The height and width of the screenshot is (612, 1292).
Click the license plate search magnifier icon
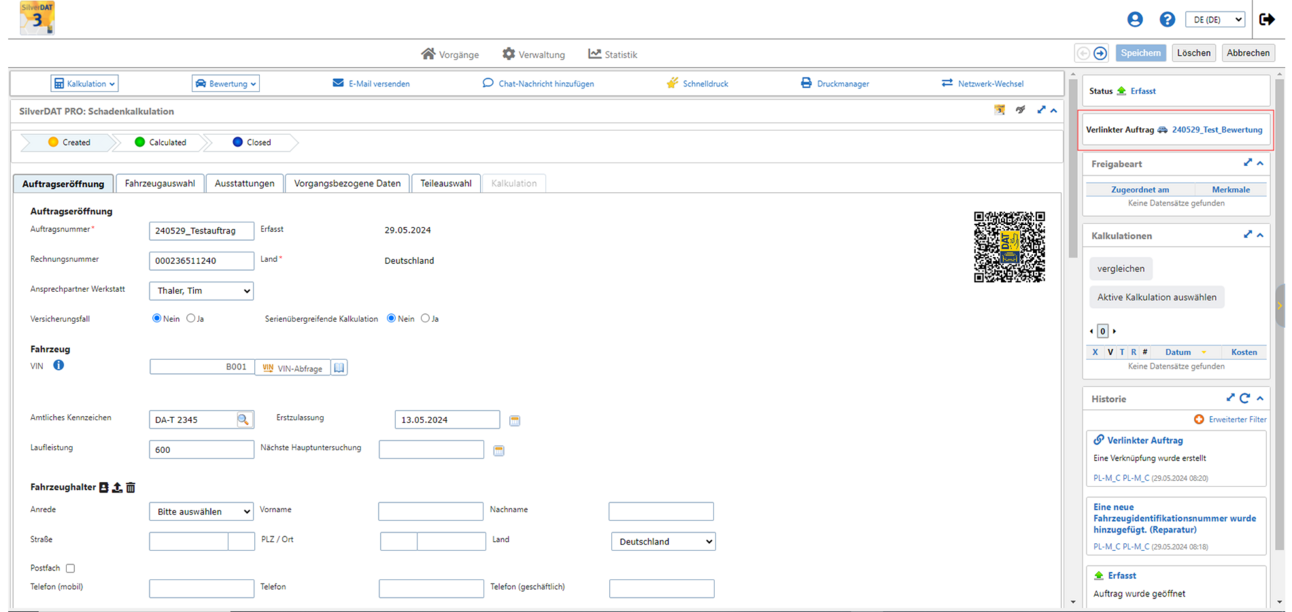click(x=243, y=420)
